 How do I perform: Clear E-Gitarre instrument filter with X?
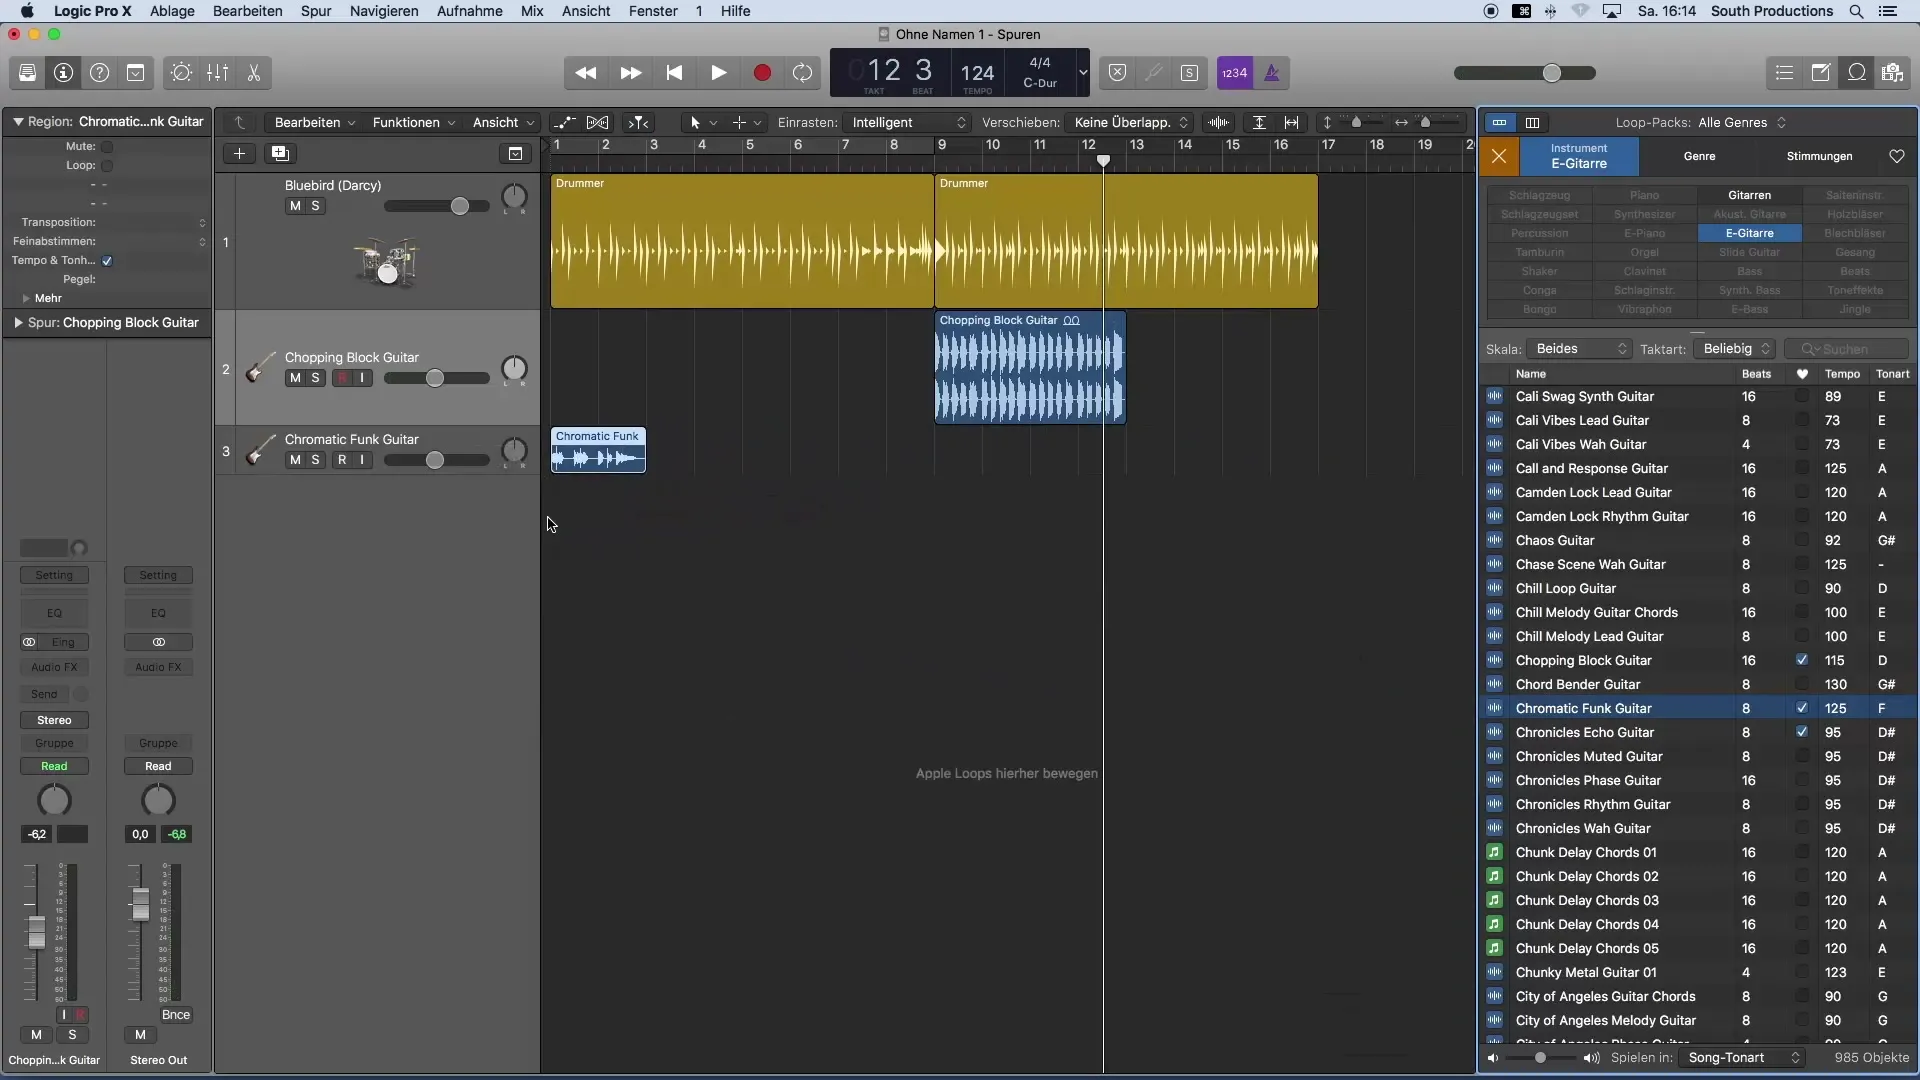point(1498,157)
